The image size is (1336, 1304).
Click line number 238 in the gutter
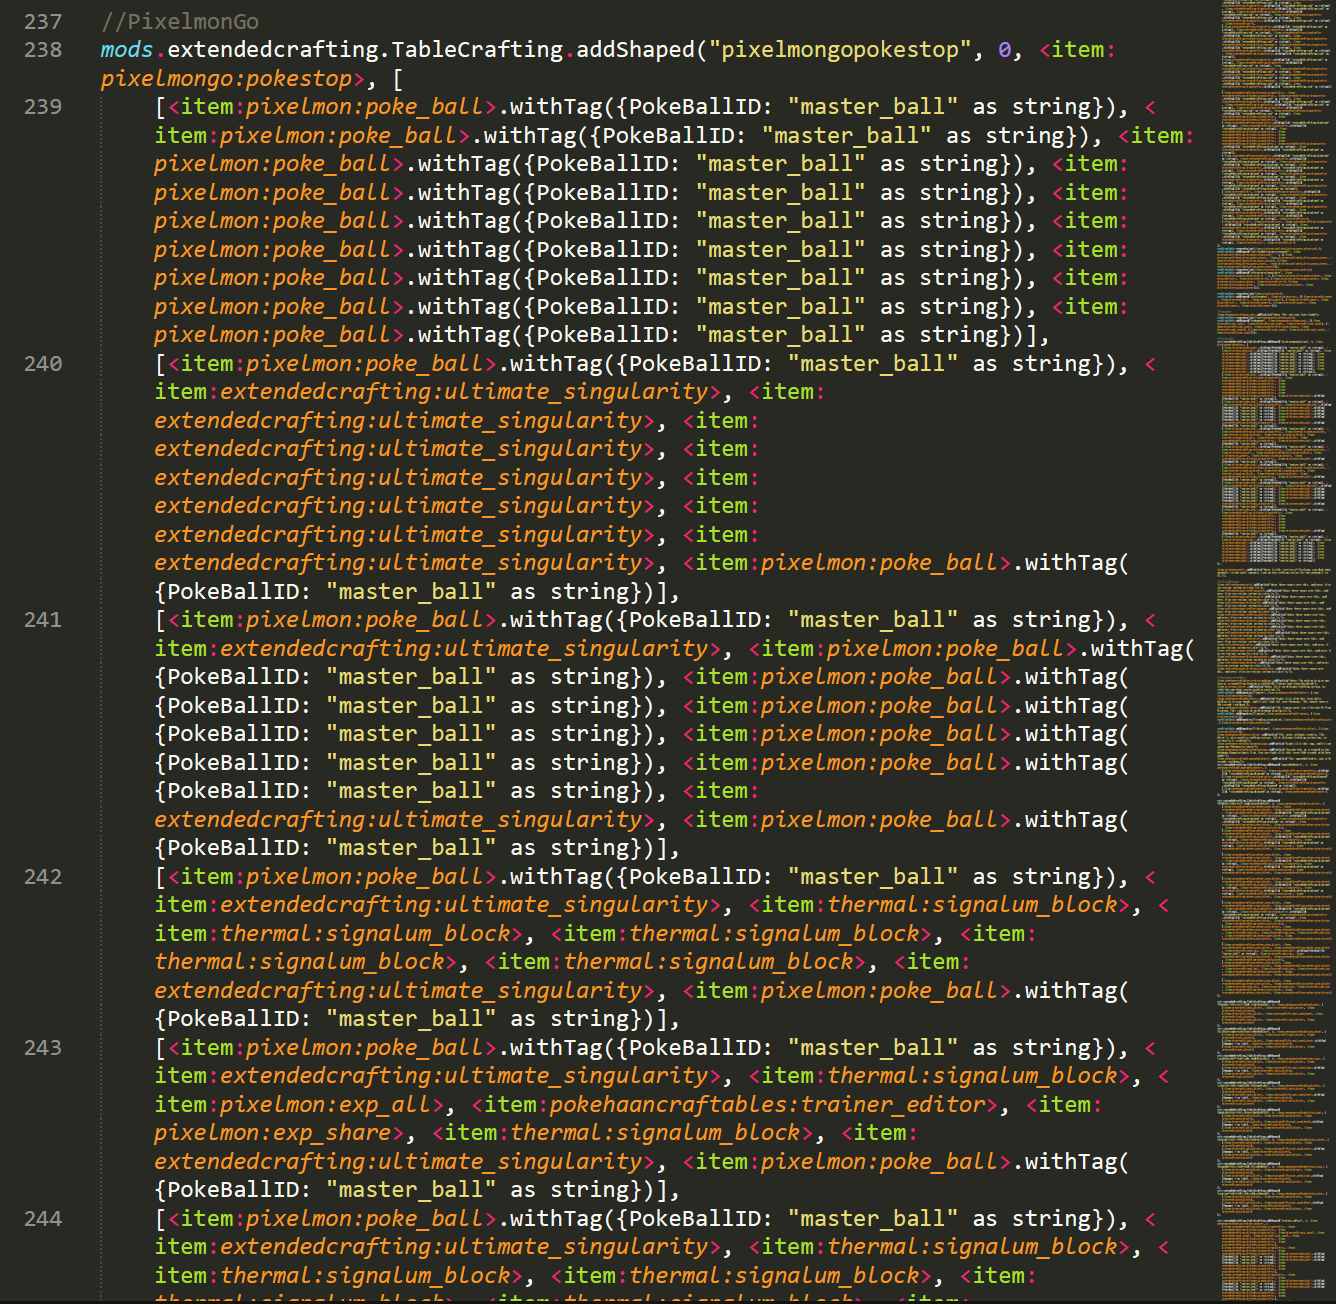[x=42, y=50]
